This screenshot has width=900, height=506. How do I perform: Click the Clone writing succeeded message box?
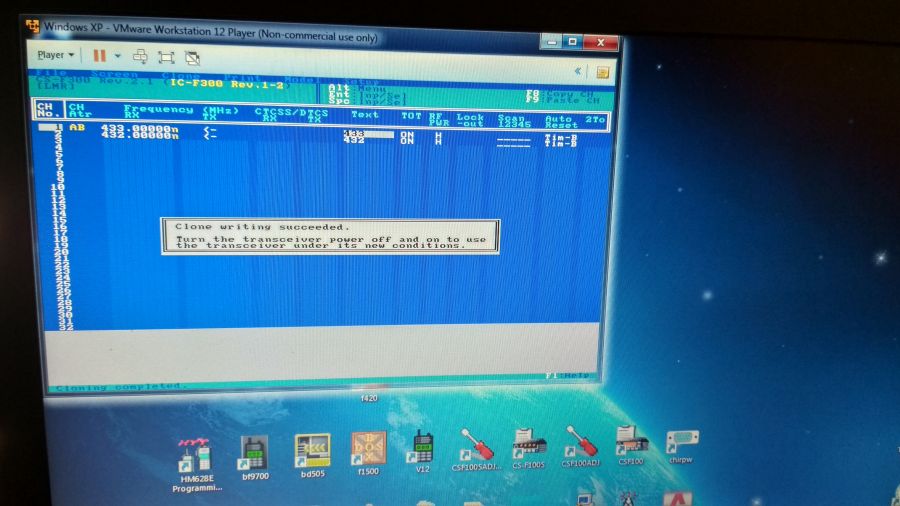[330, 236]
